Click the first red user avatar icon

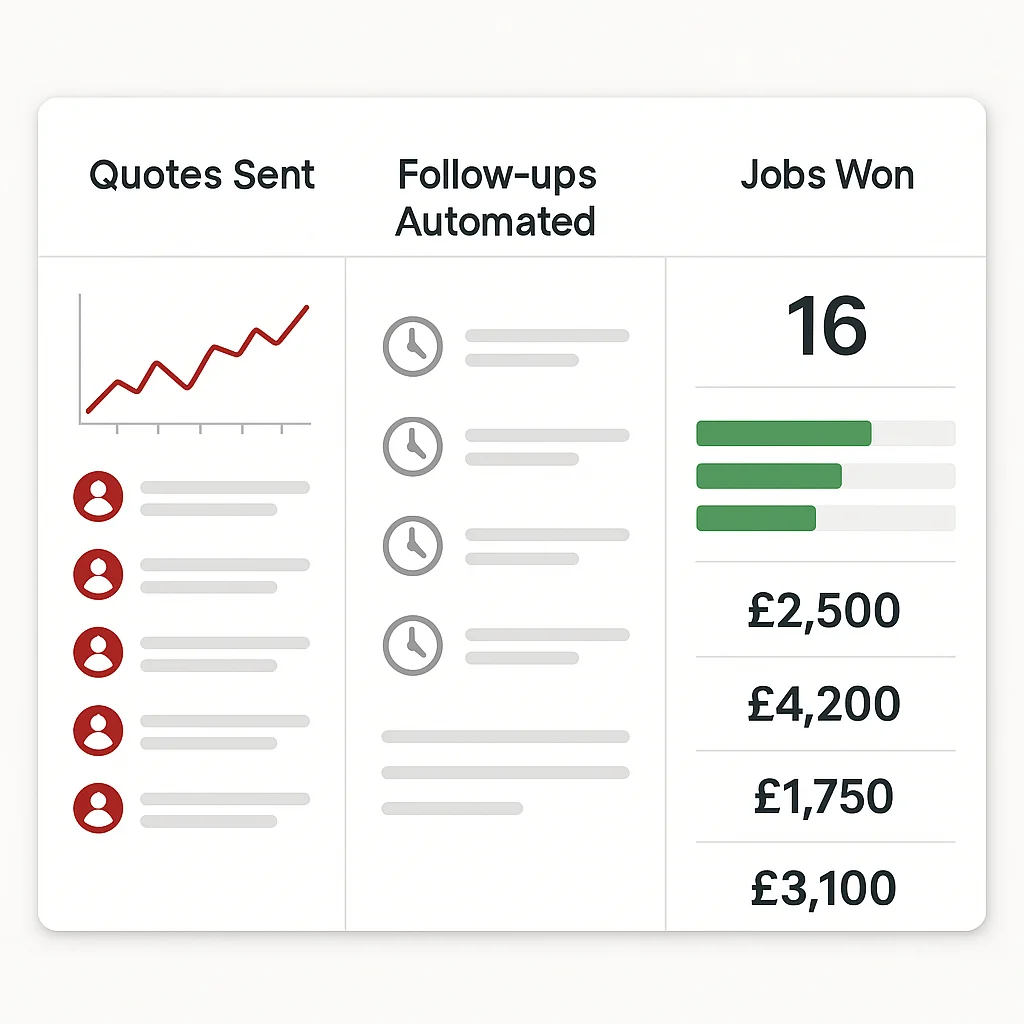[98, 496]
